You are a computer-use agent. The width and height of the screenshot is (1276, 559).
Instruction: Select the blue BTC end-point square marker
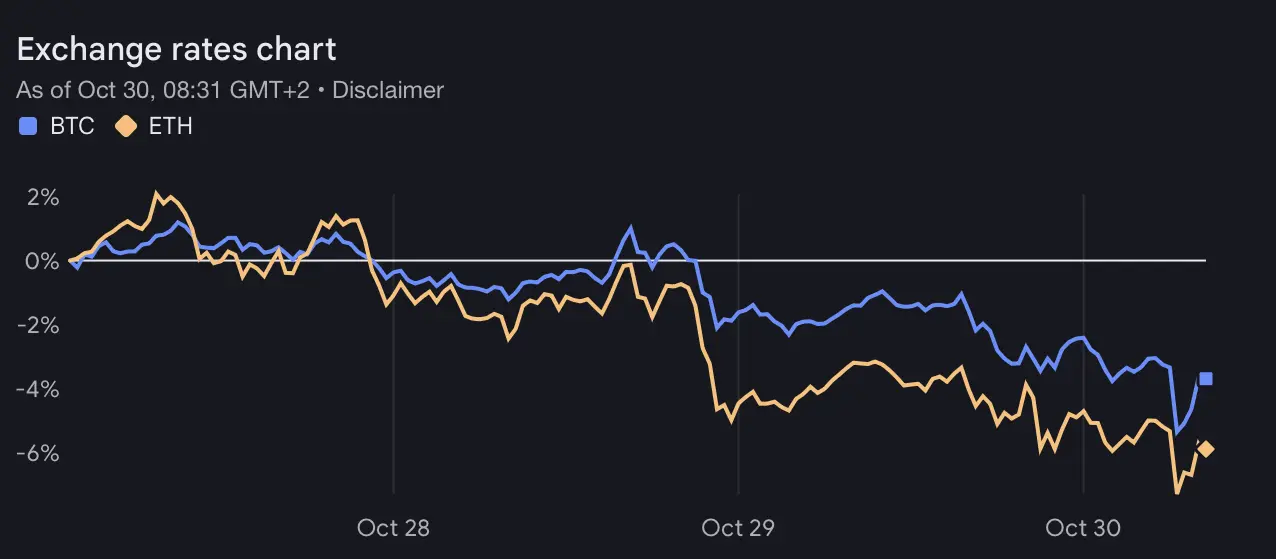[1206, 378]
